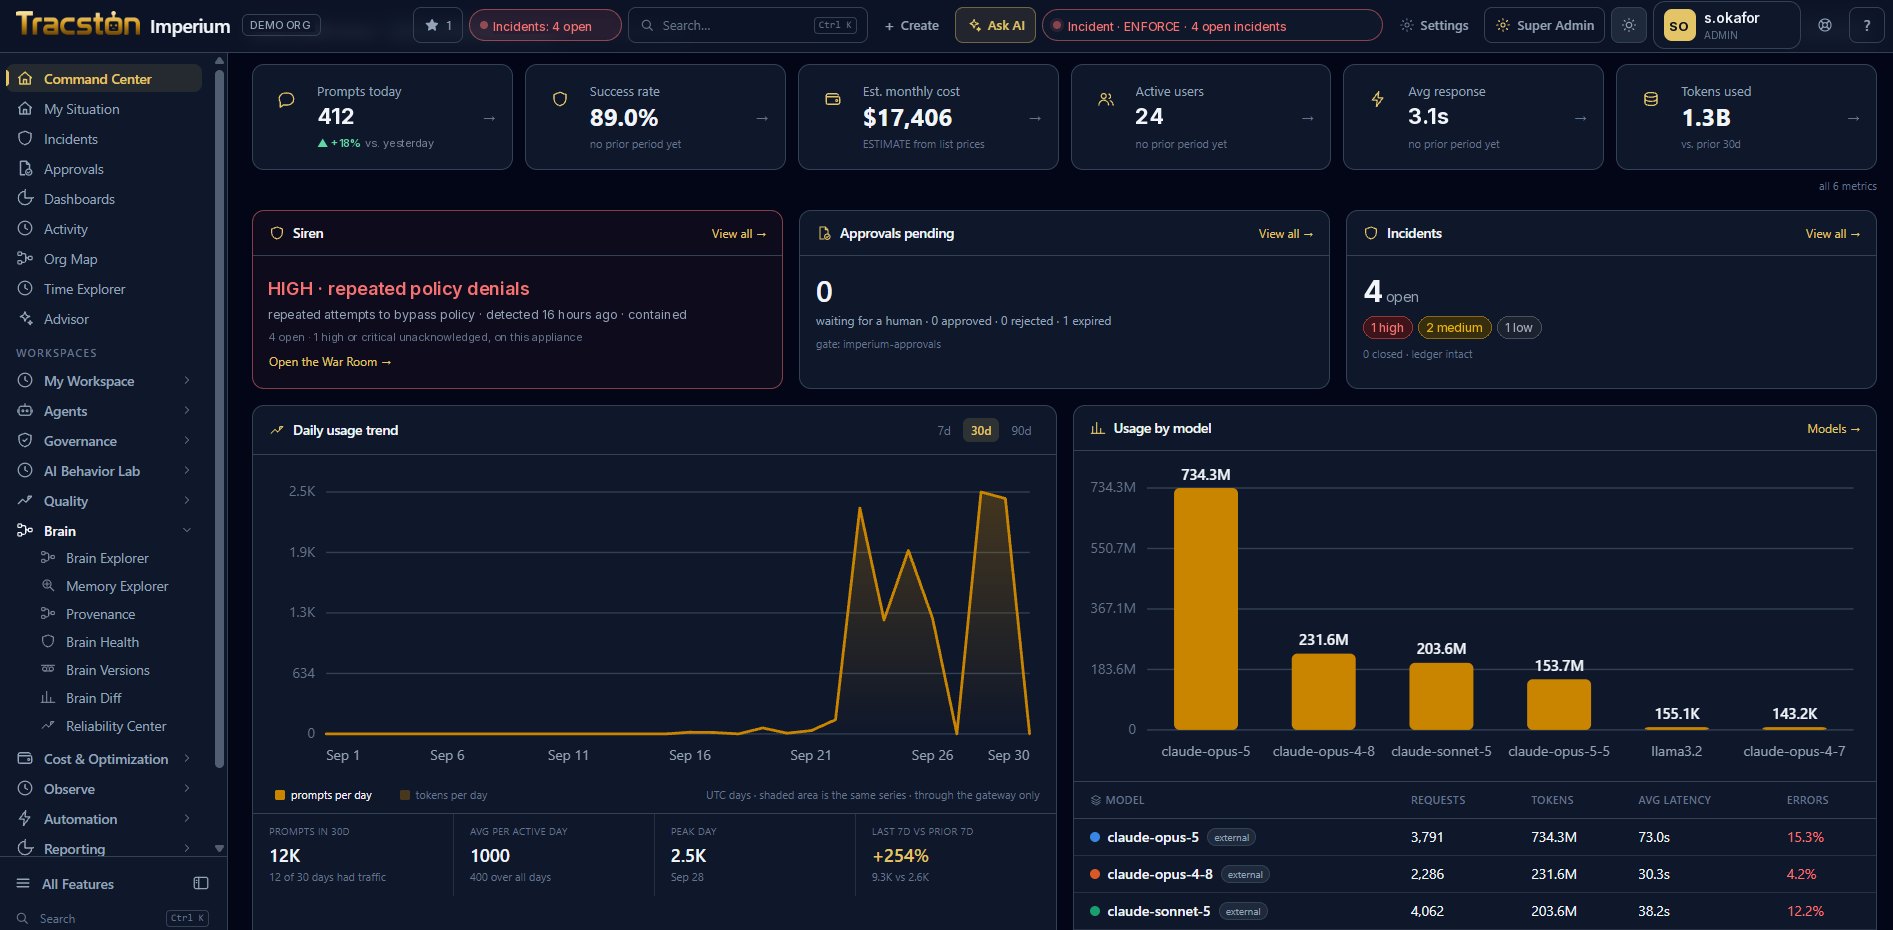Click the sidebar bottom Search field

pyautogui.click(x=112, y=918)
